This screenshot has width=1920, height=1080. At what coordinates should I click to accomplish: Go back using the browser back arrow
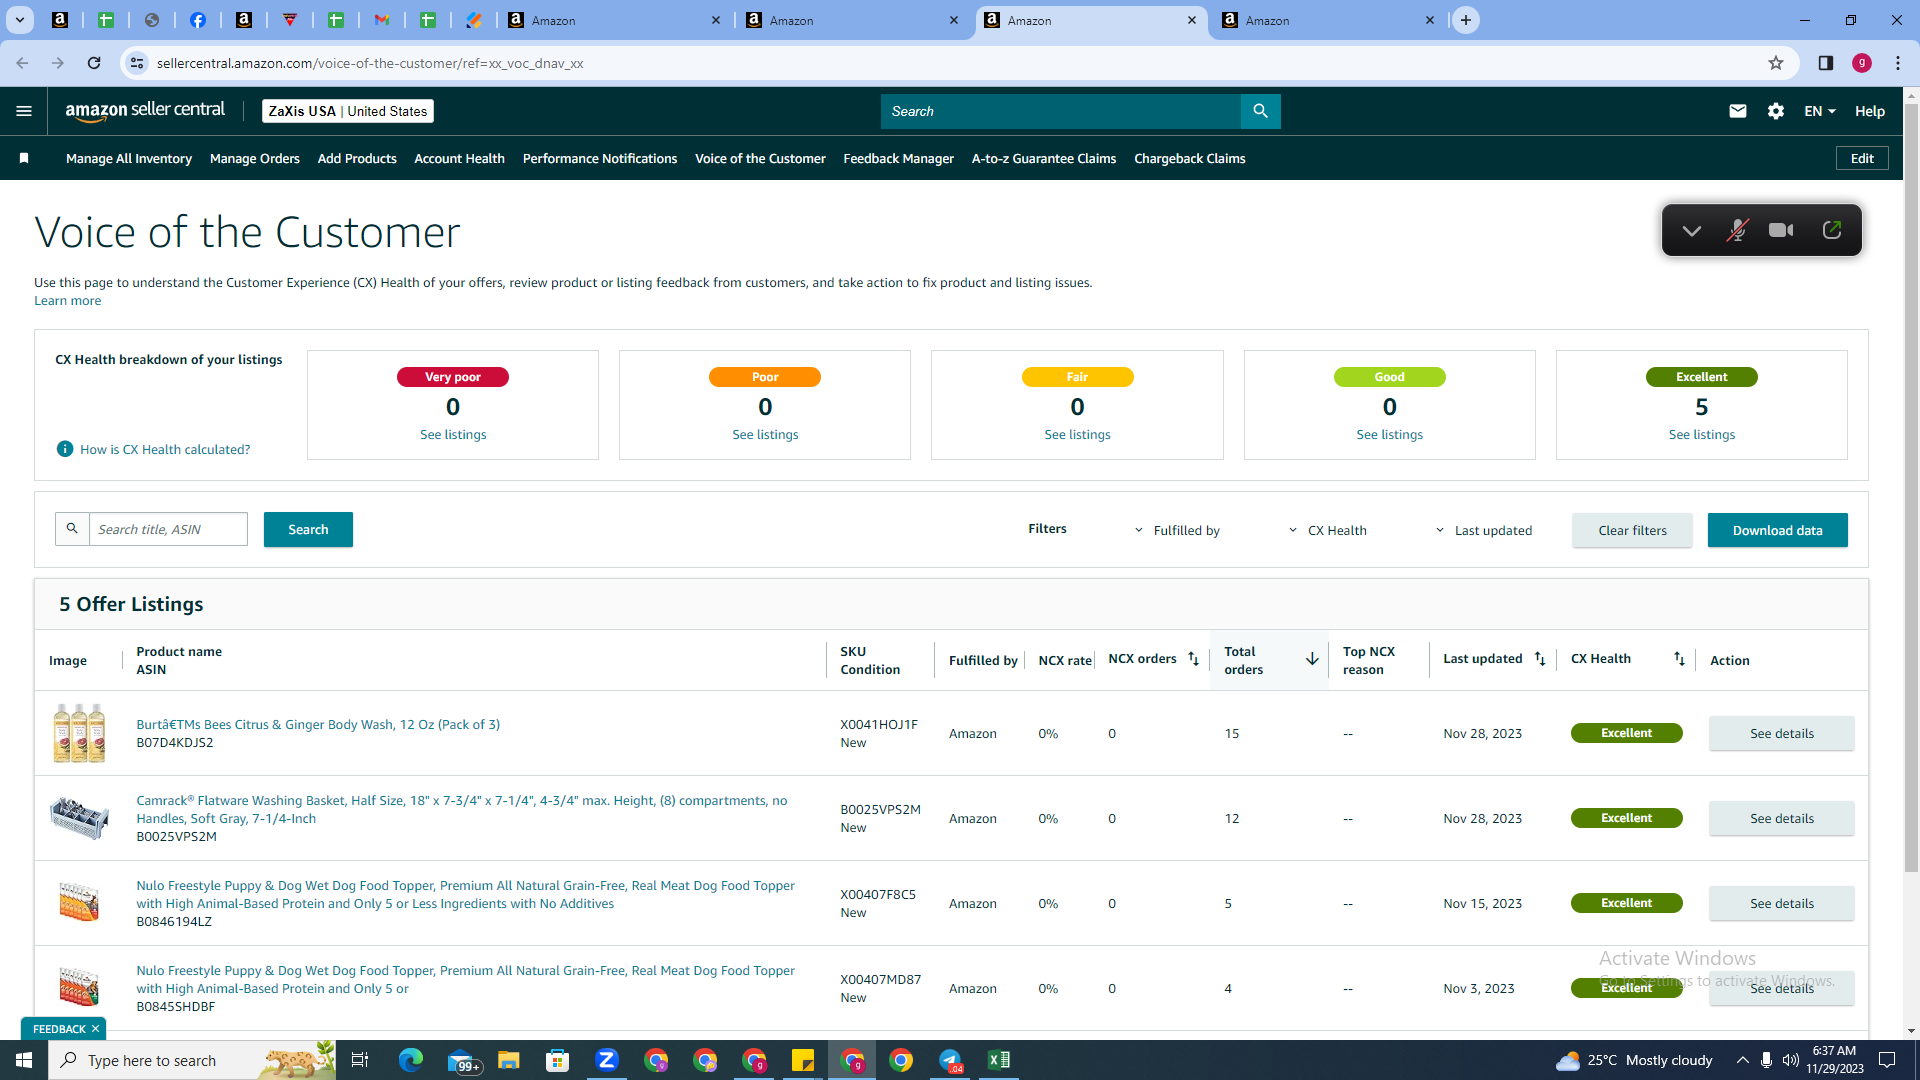point(22,63)
